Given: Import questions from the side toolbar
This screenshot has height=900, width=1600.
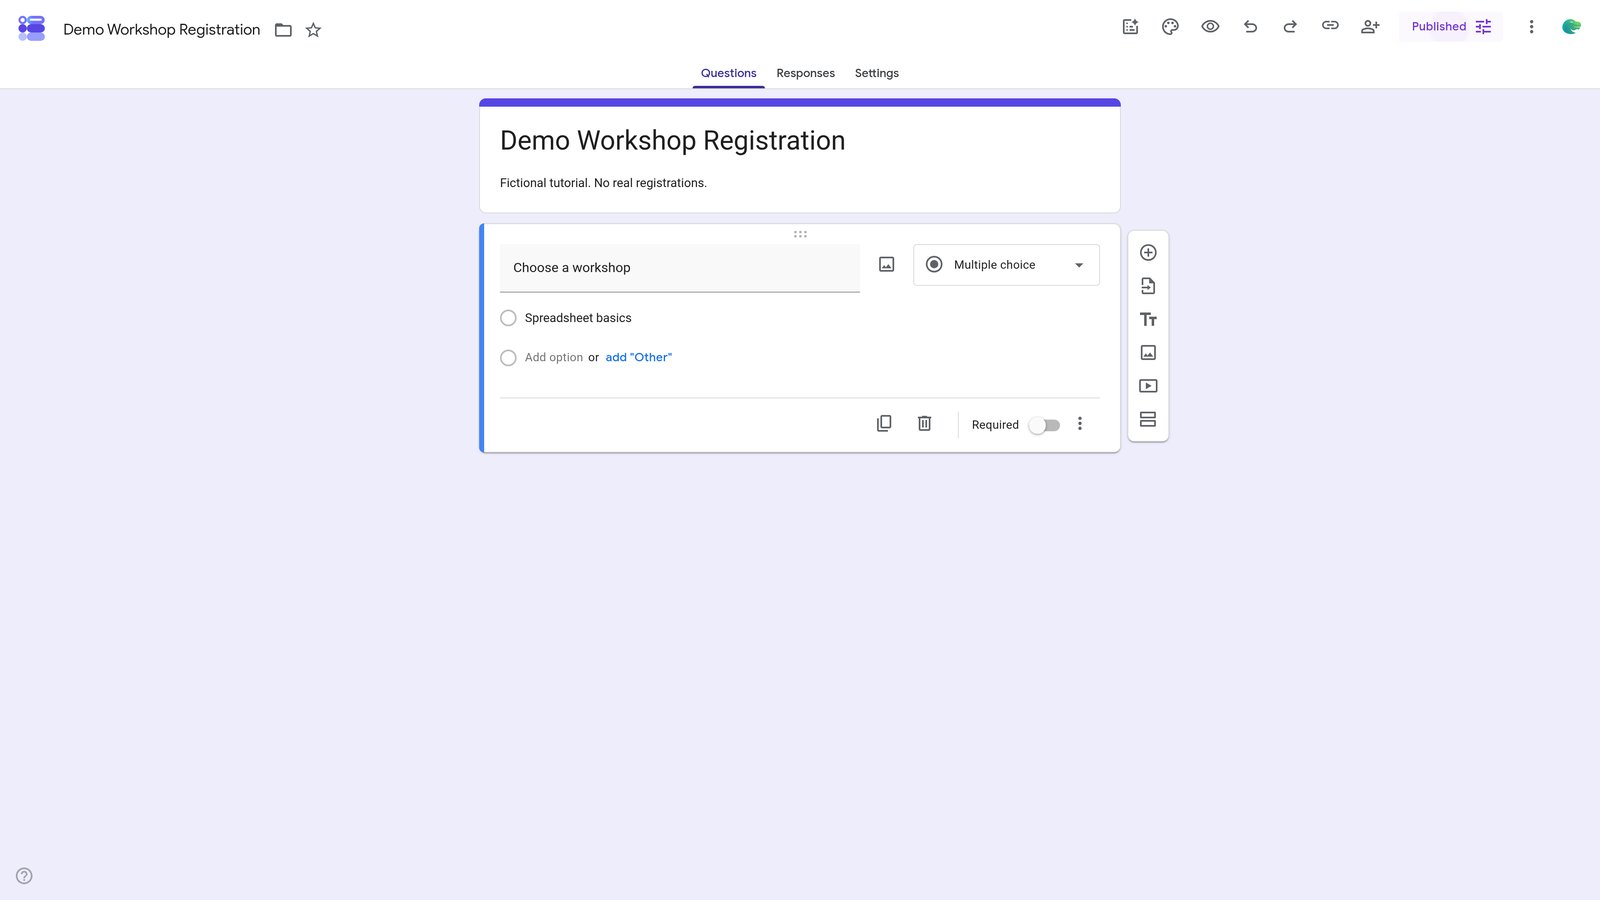Looking at the screenshot, I should tap(1148, 286).
